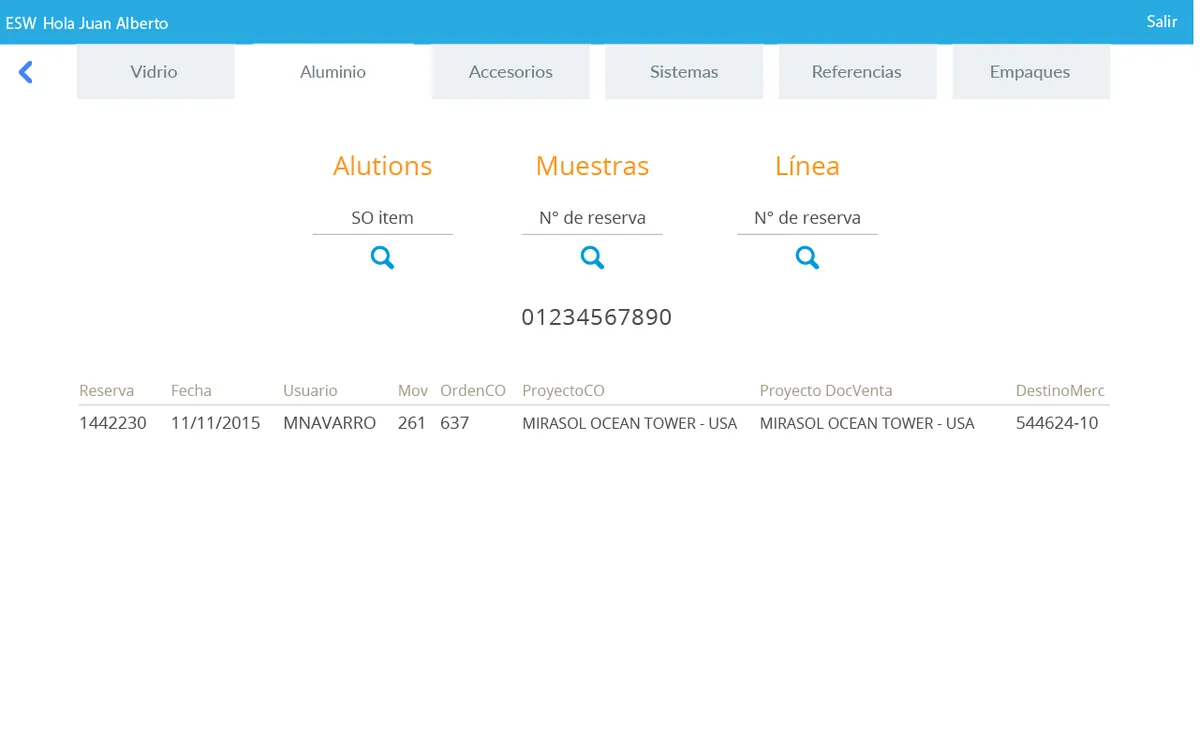Click the Reserva column header
Viewport: 1200px width, 749px height.
(106, 391)
